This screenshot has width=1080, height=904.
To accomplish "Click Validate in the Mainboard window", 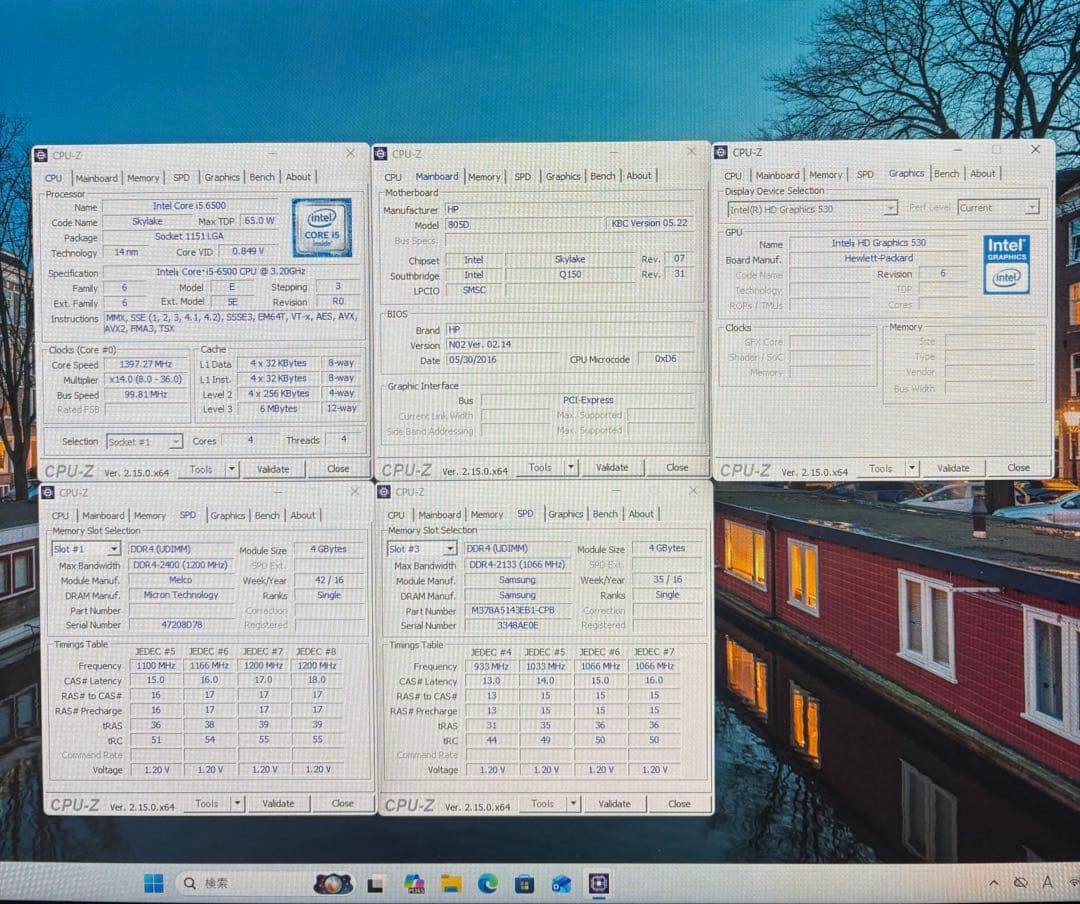I will [612, 467].
